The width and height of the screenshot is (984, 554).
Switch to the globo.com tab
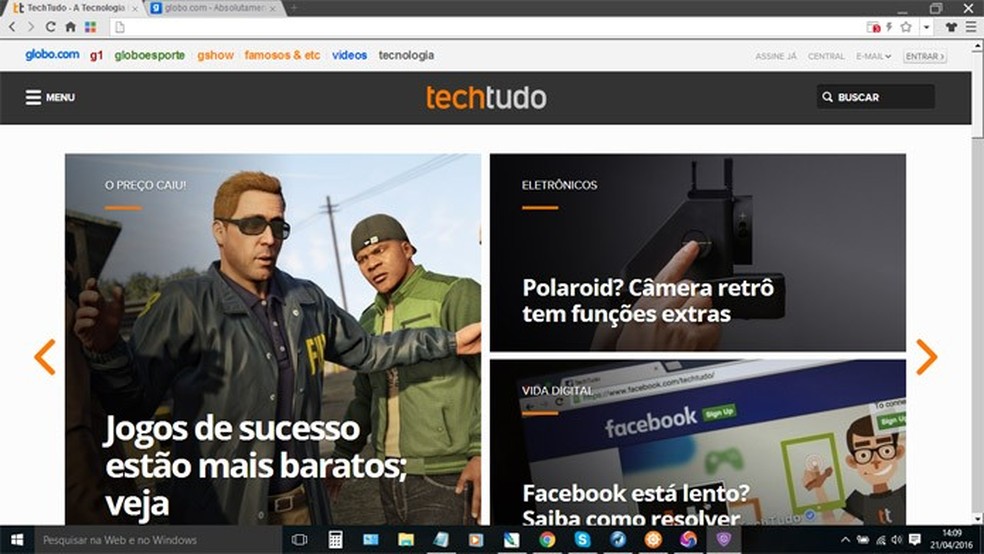tap(215, 8)
